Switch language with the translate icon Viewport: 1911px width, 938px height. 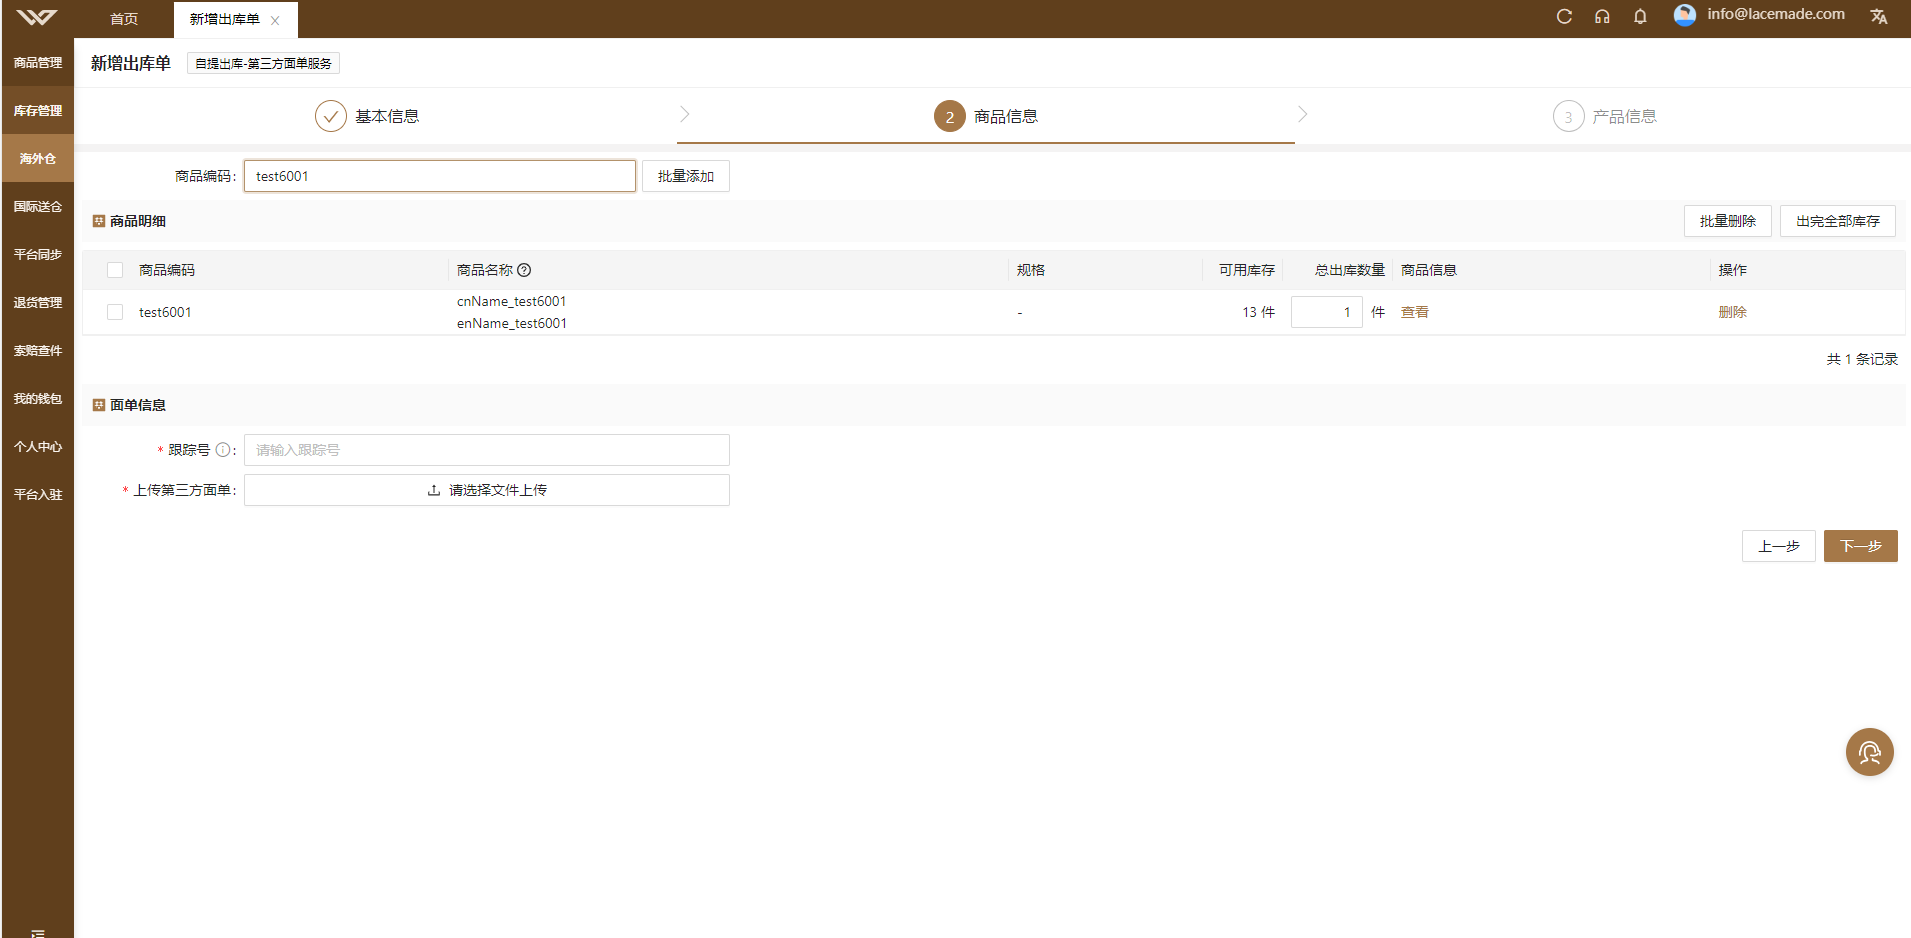click(x=1879, y=17)
